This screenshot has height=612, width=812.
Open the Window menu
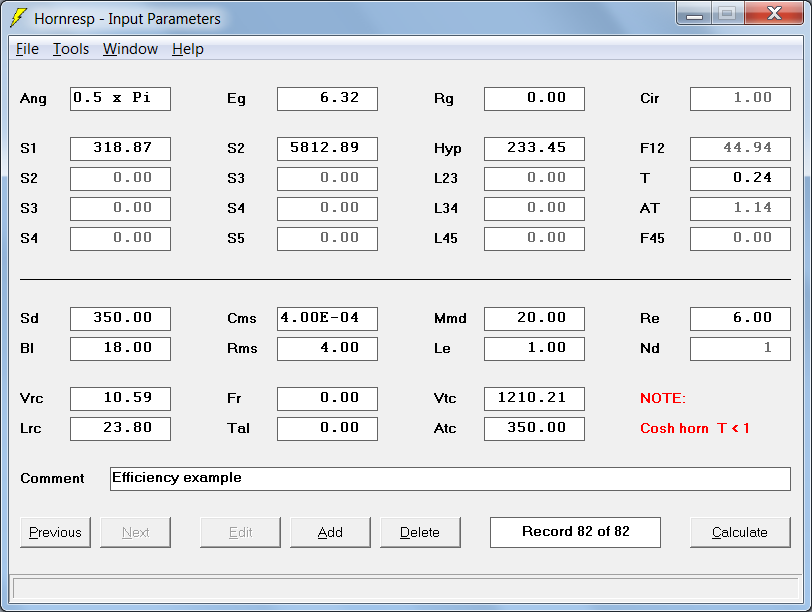[130, 49]
